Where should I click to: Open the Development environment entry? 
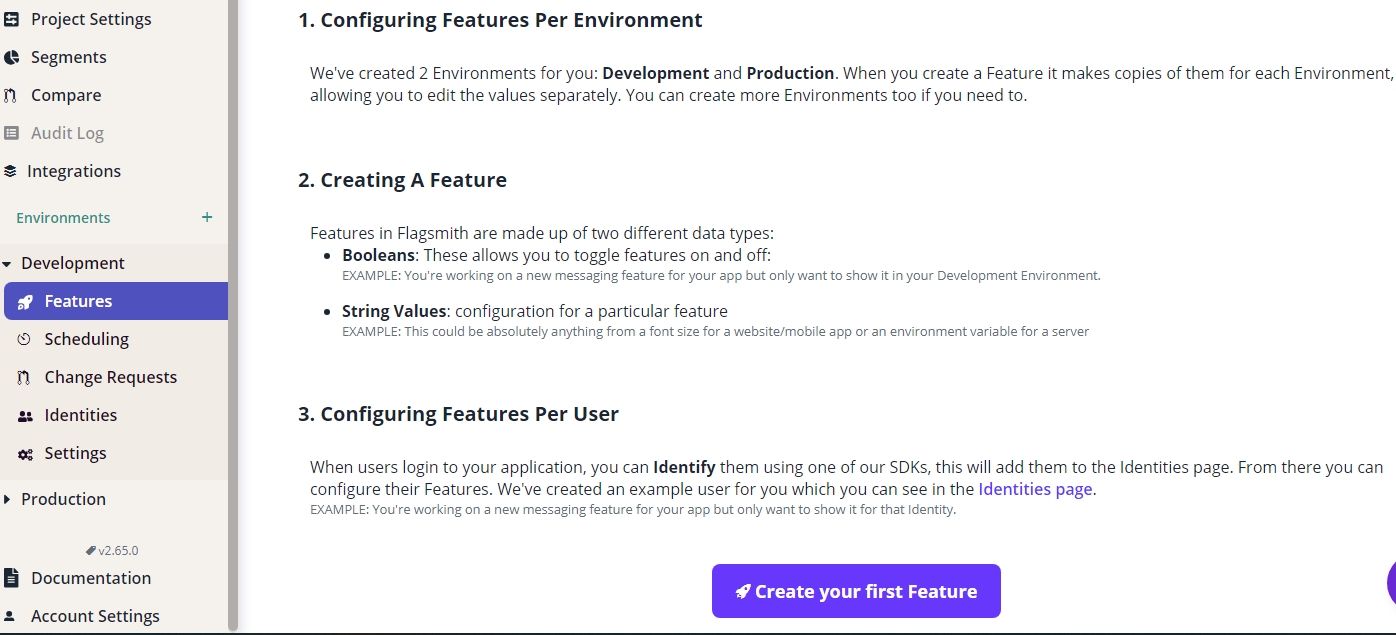[x=75, y=262]
